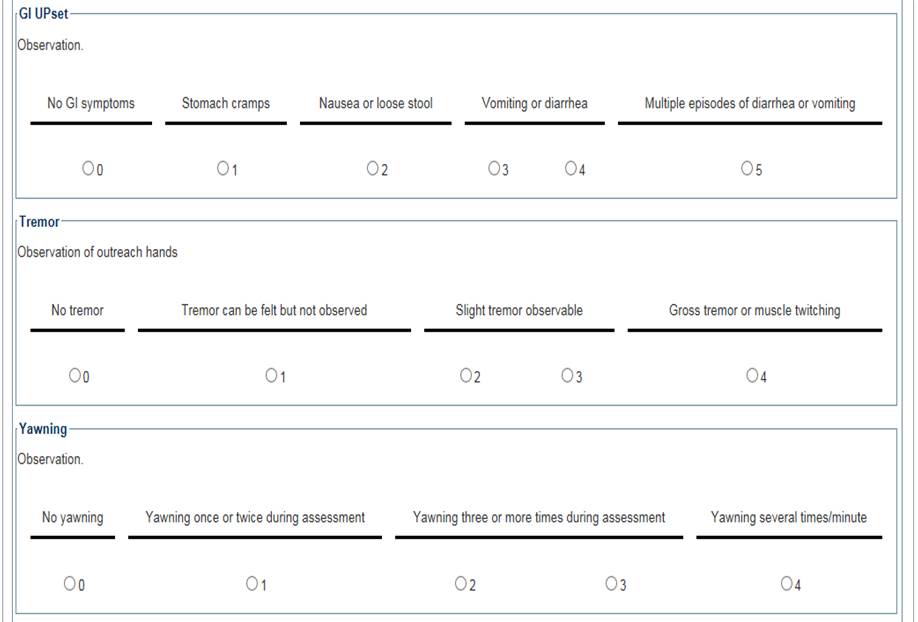
Task: Mark Tremor score 2
Action: click(466, 376)
